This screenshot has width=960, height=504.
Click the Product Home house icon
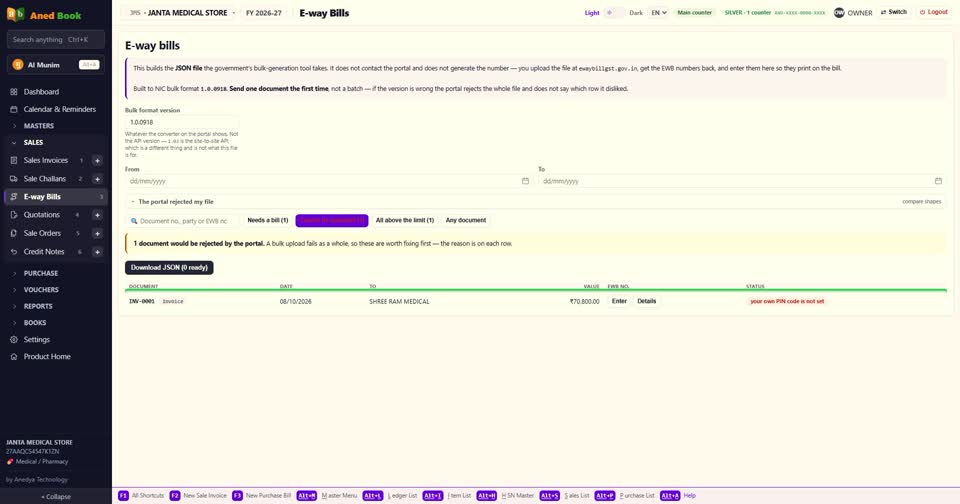[14, 356]
